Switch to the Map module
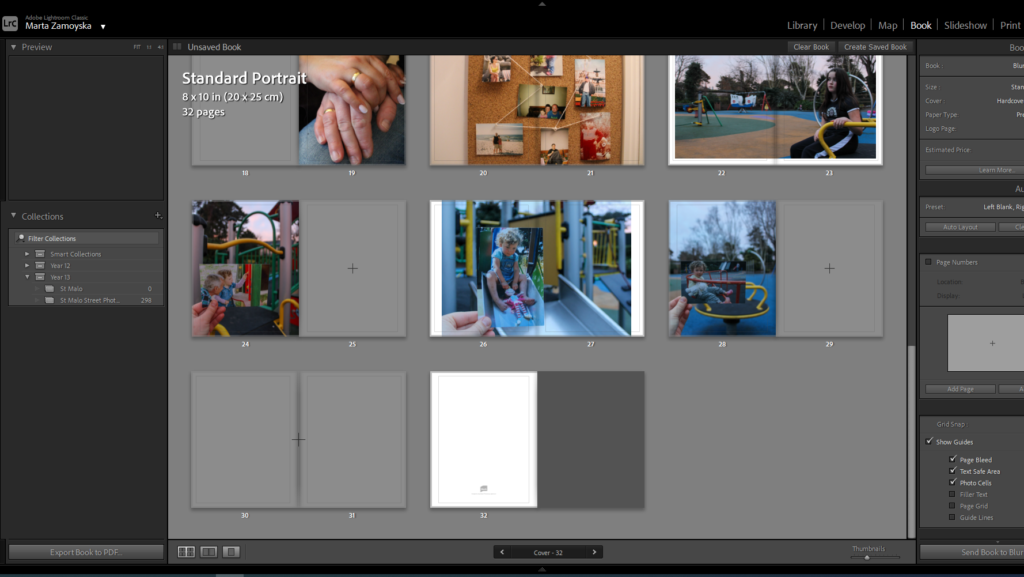This screenshot has width=1024, height=577. [888, 25]
